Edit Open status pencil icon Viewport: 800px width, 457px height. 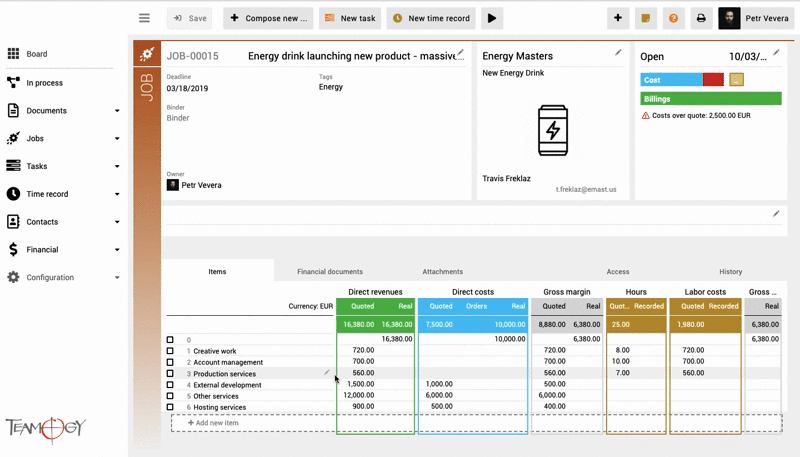(776, 52)
